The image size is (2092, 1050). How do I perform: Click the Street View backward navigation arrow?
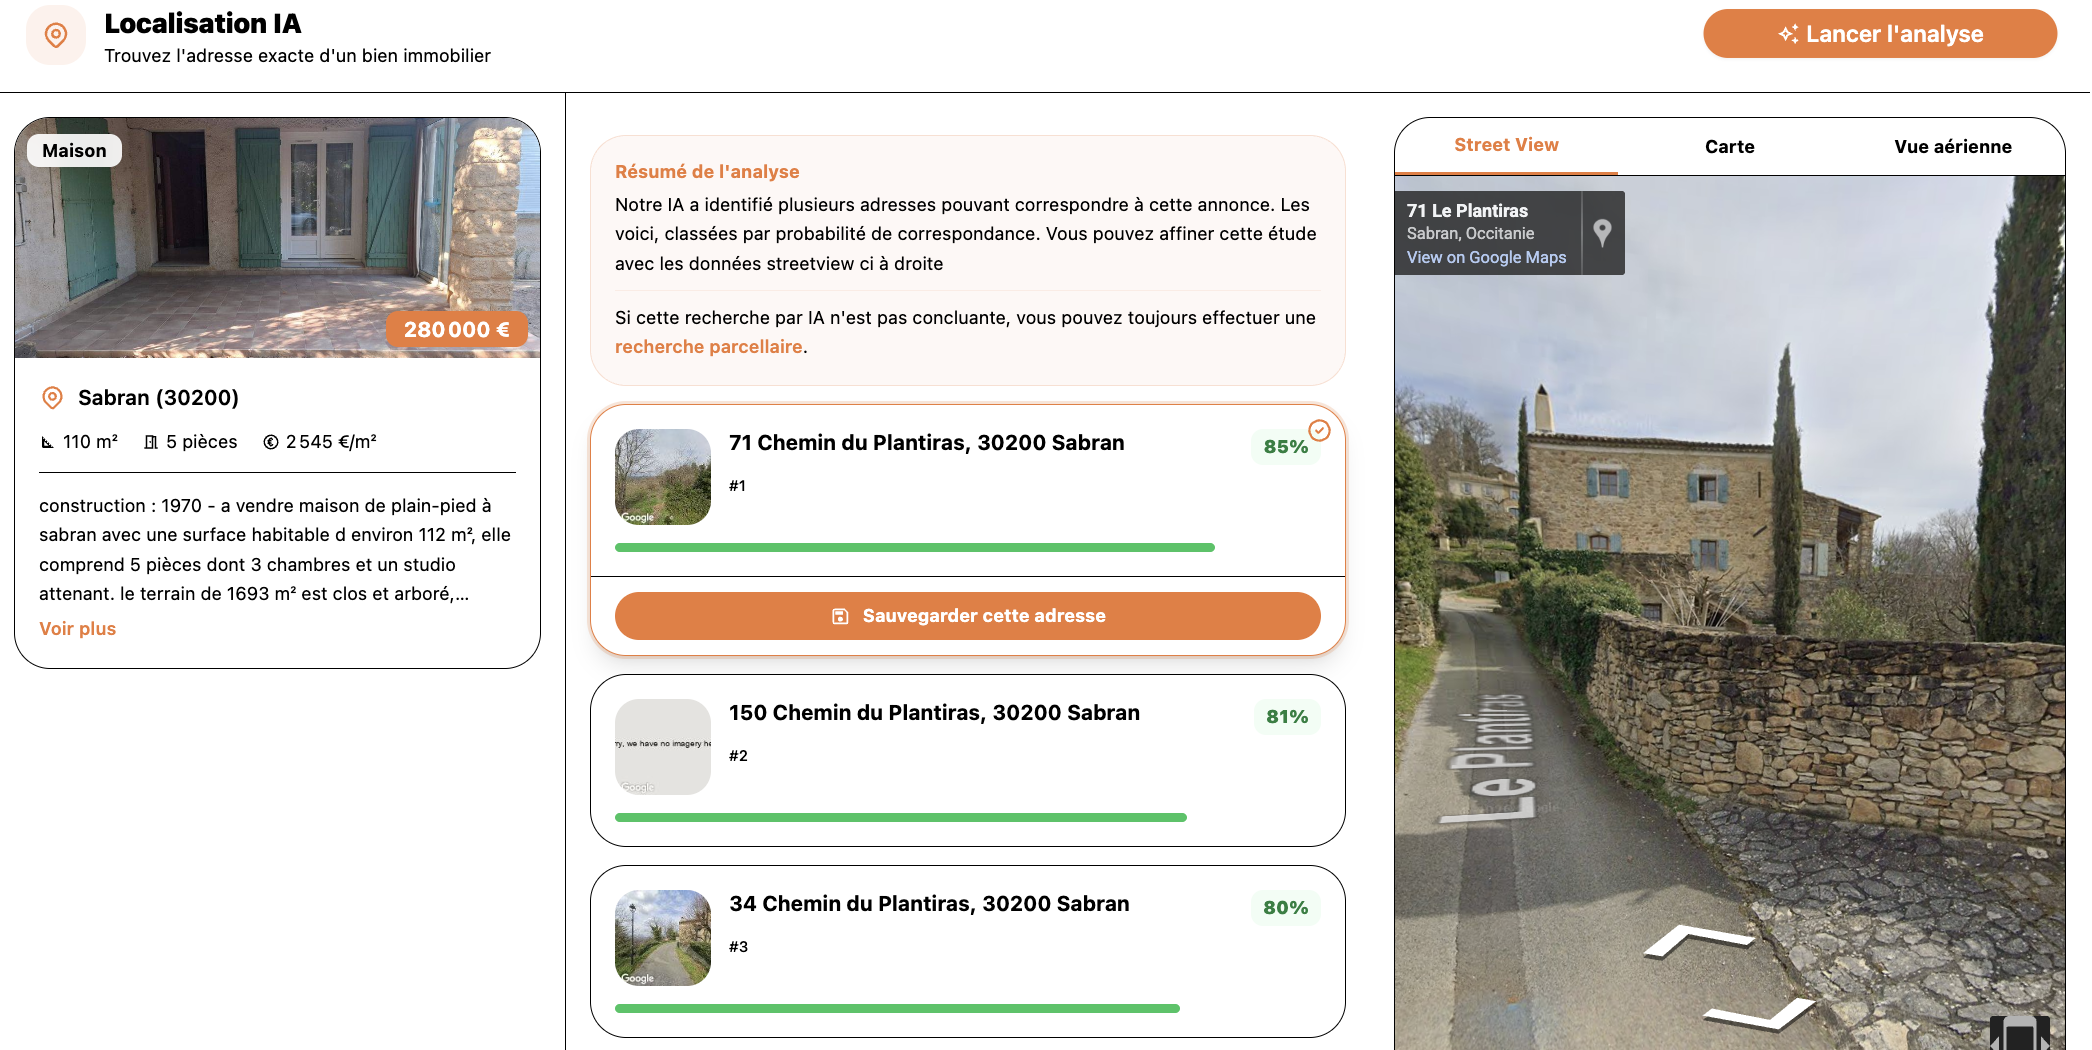click(x=1760, y=1014)
